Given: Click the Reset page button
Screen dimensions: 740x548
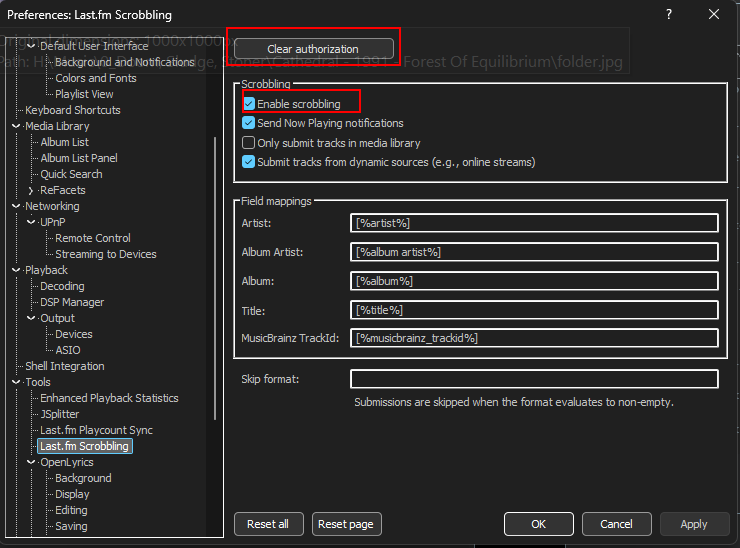Looking at the screenshot, I should (x=345, y=524).
